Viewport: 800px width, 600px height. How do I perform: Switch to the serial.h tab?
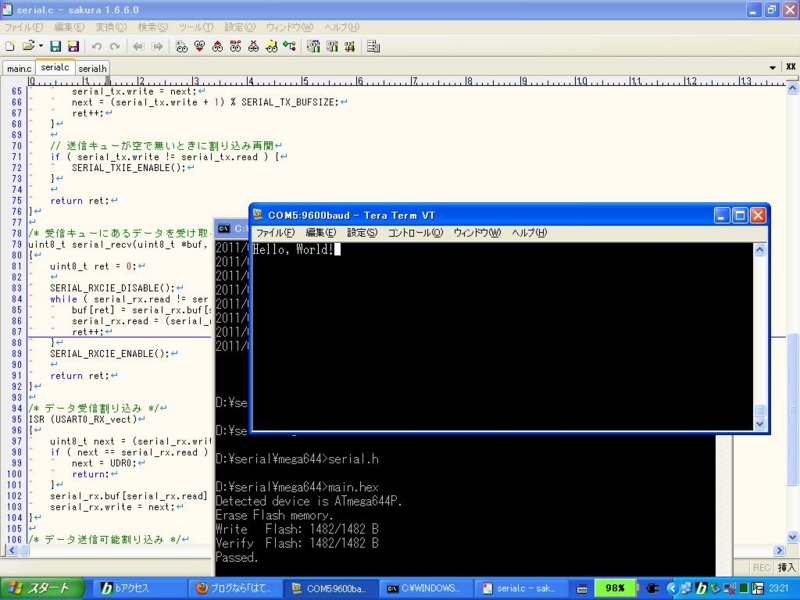click(92, 68)
